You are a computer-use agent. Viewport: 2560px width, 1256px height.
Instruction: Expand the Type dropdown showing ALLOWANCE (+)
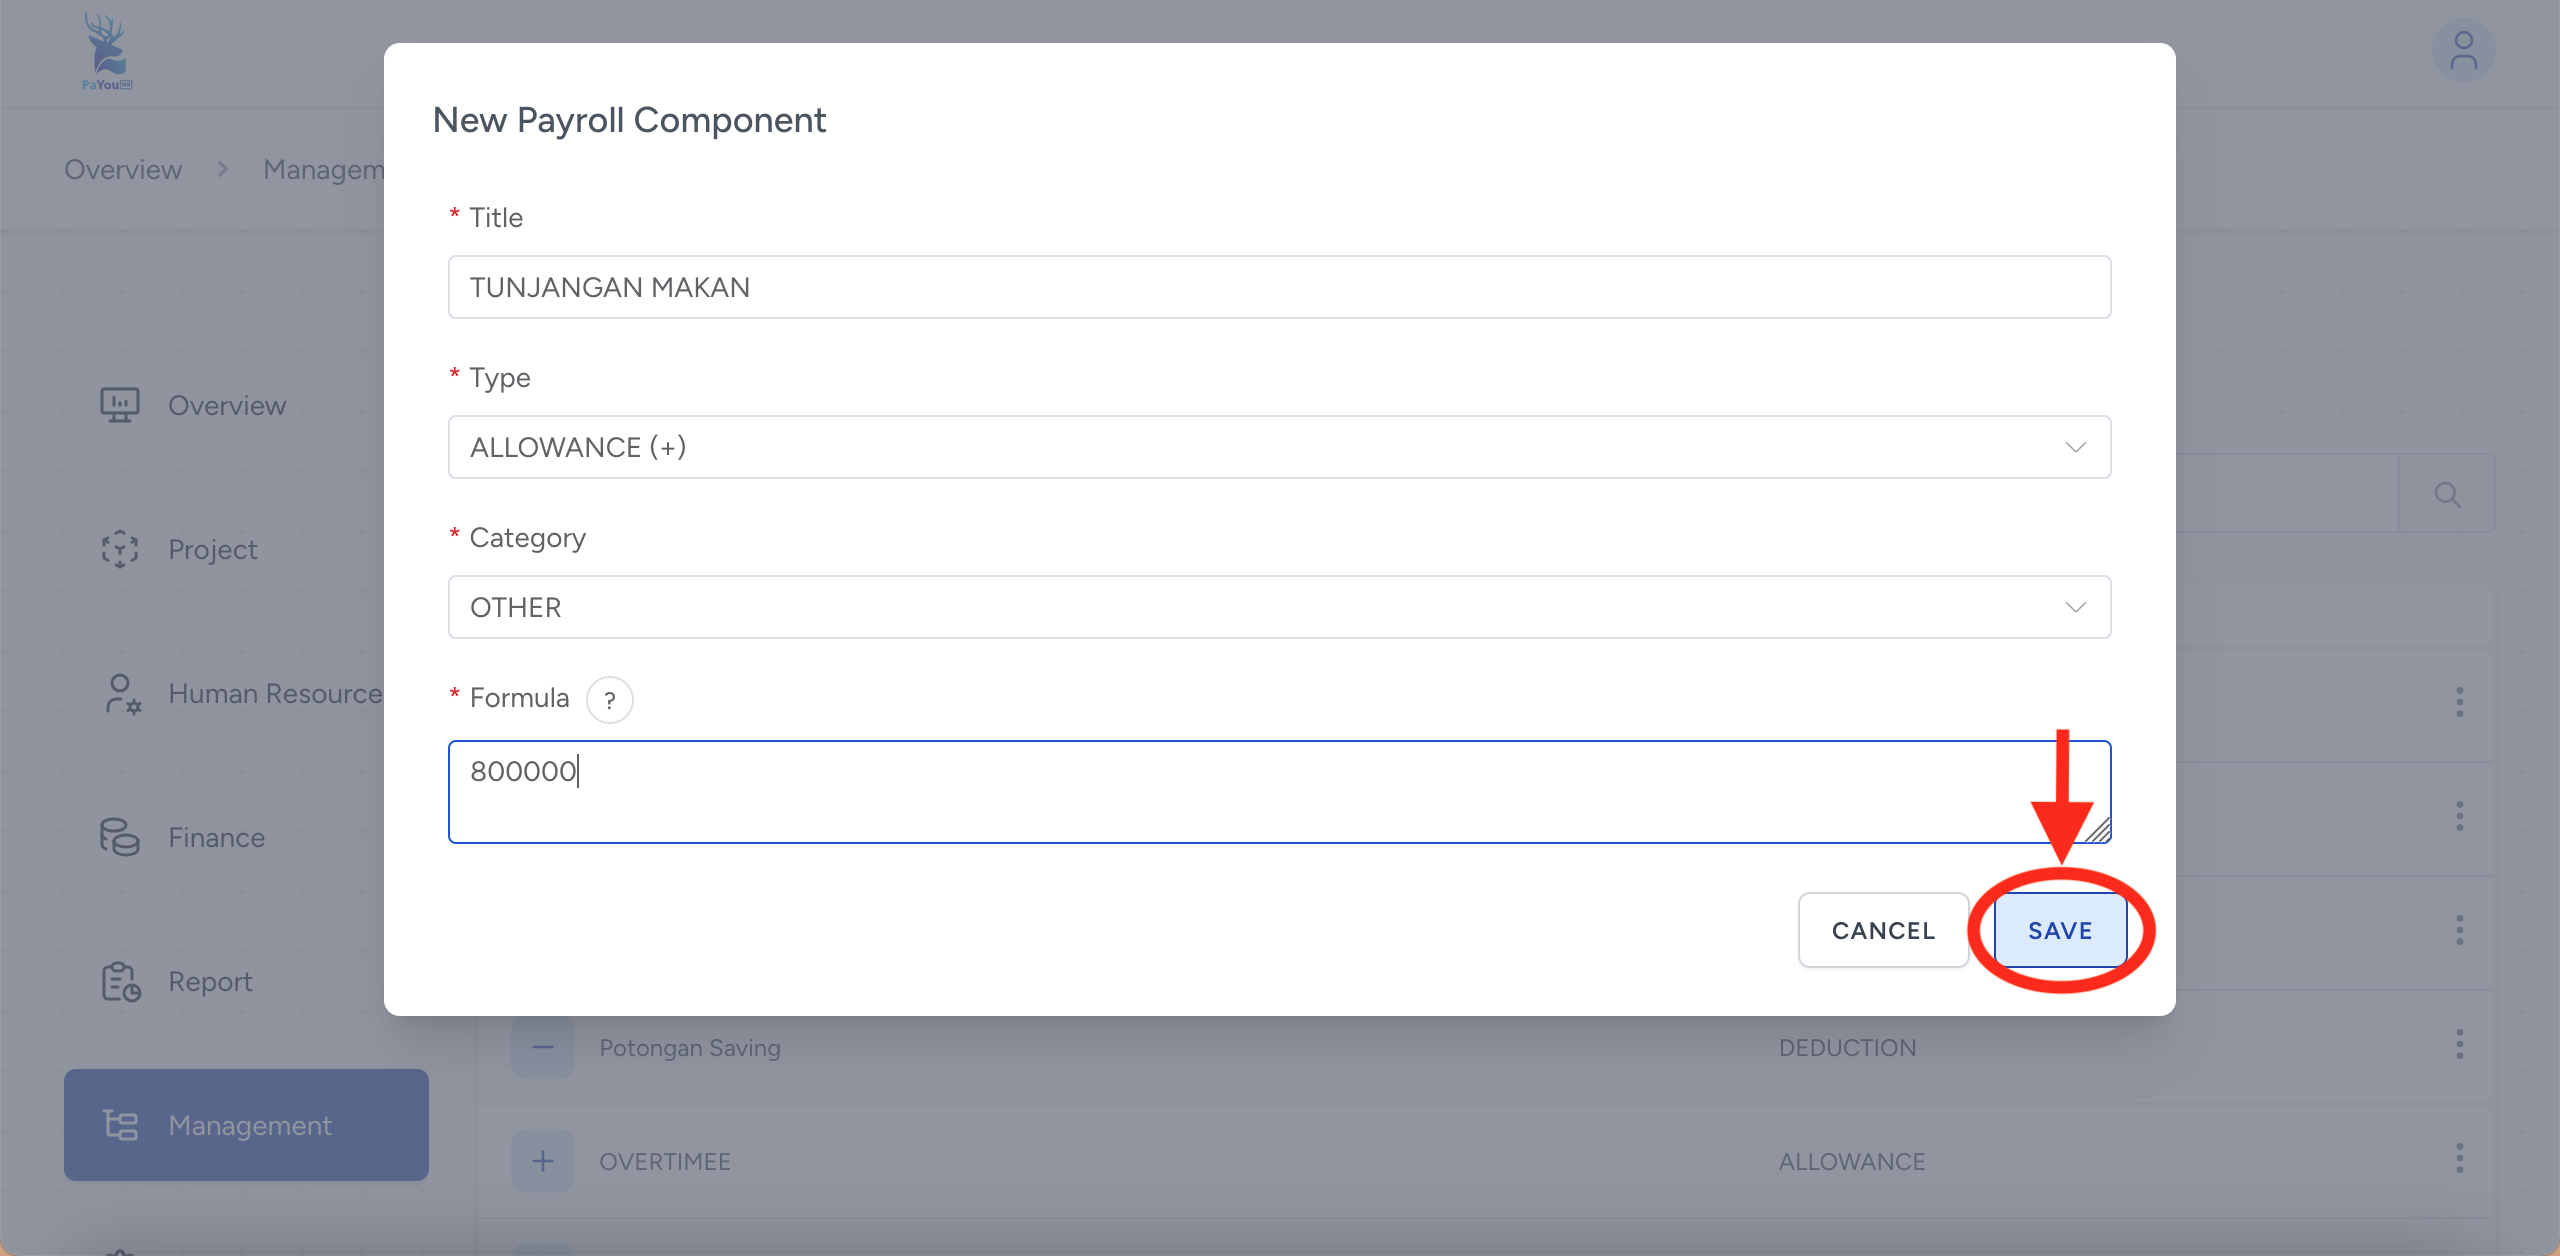coord(1278,447)
